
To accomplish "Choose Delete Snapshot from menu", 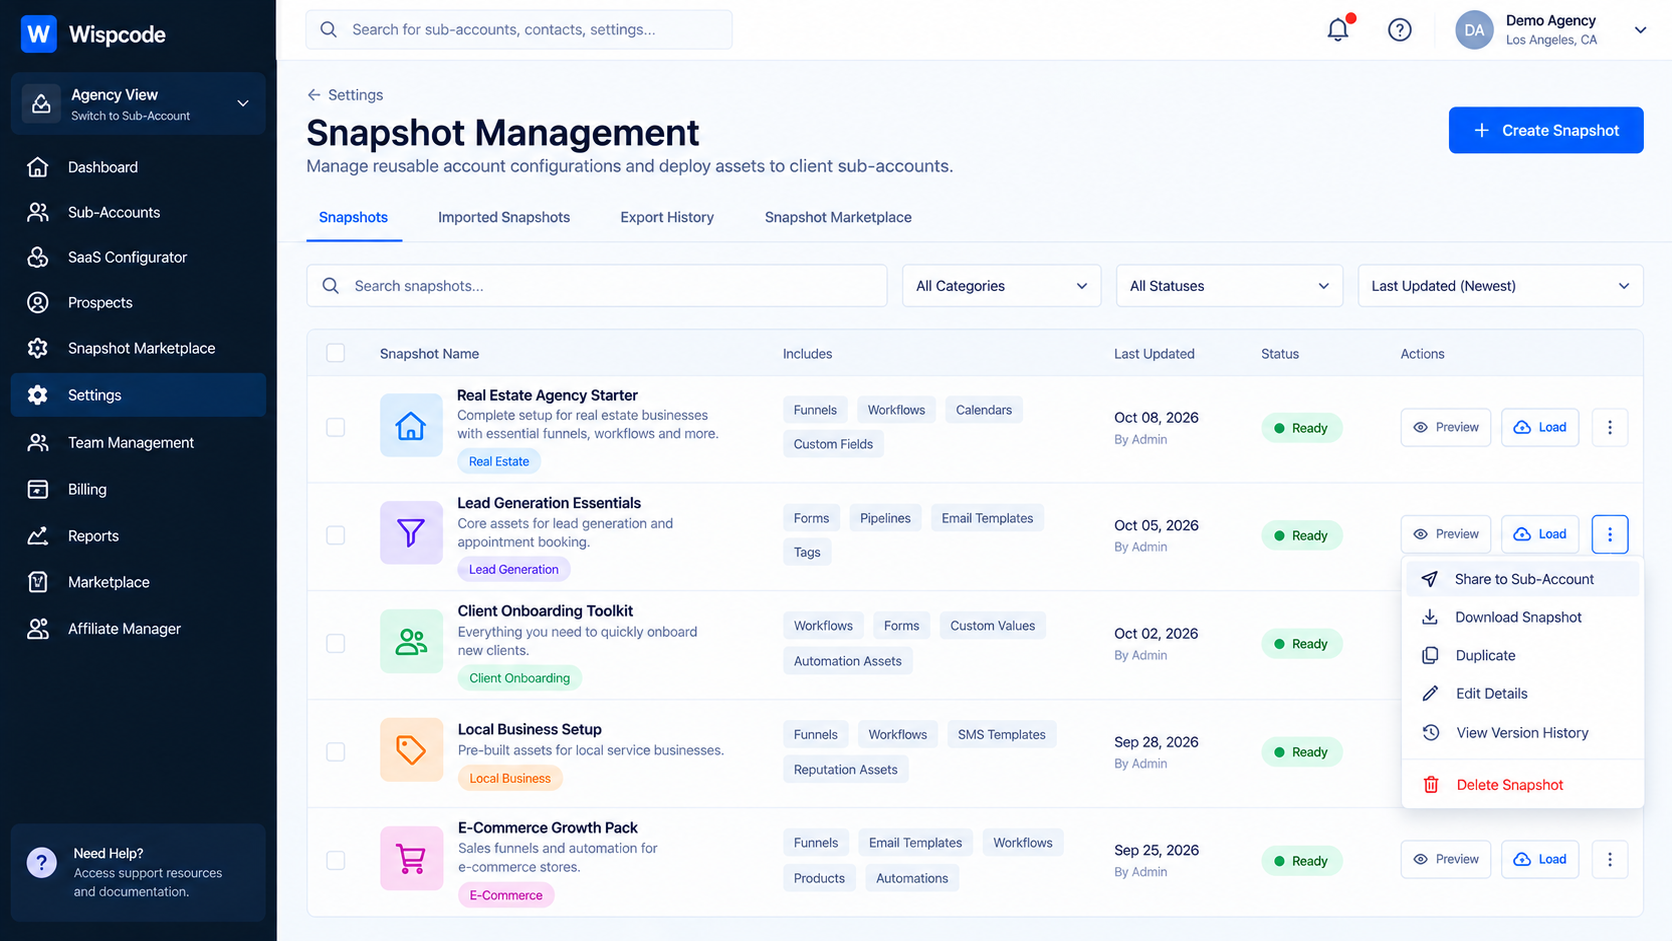I will point(1522,785).
